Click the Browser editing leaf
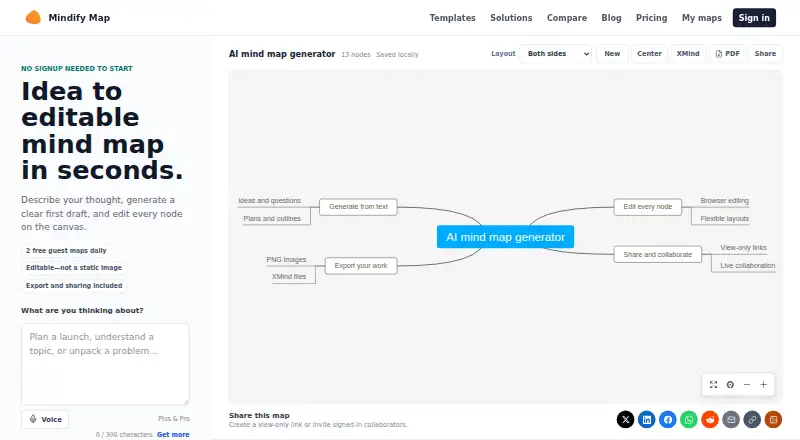 pos(724,201)
